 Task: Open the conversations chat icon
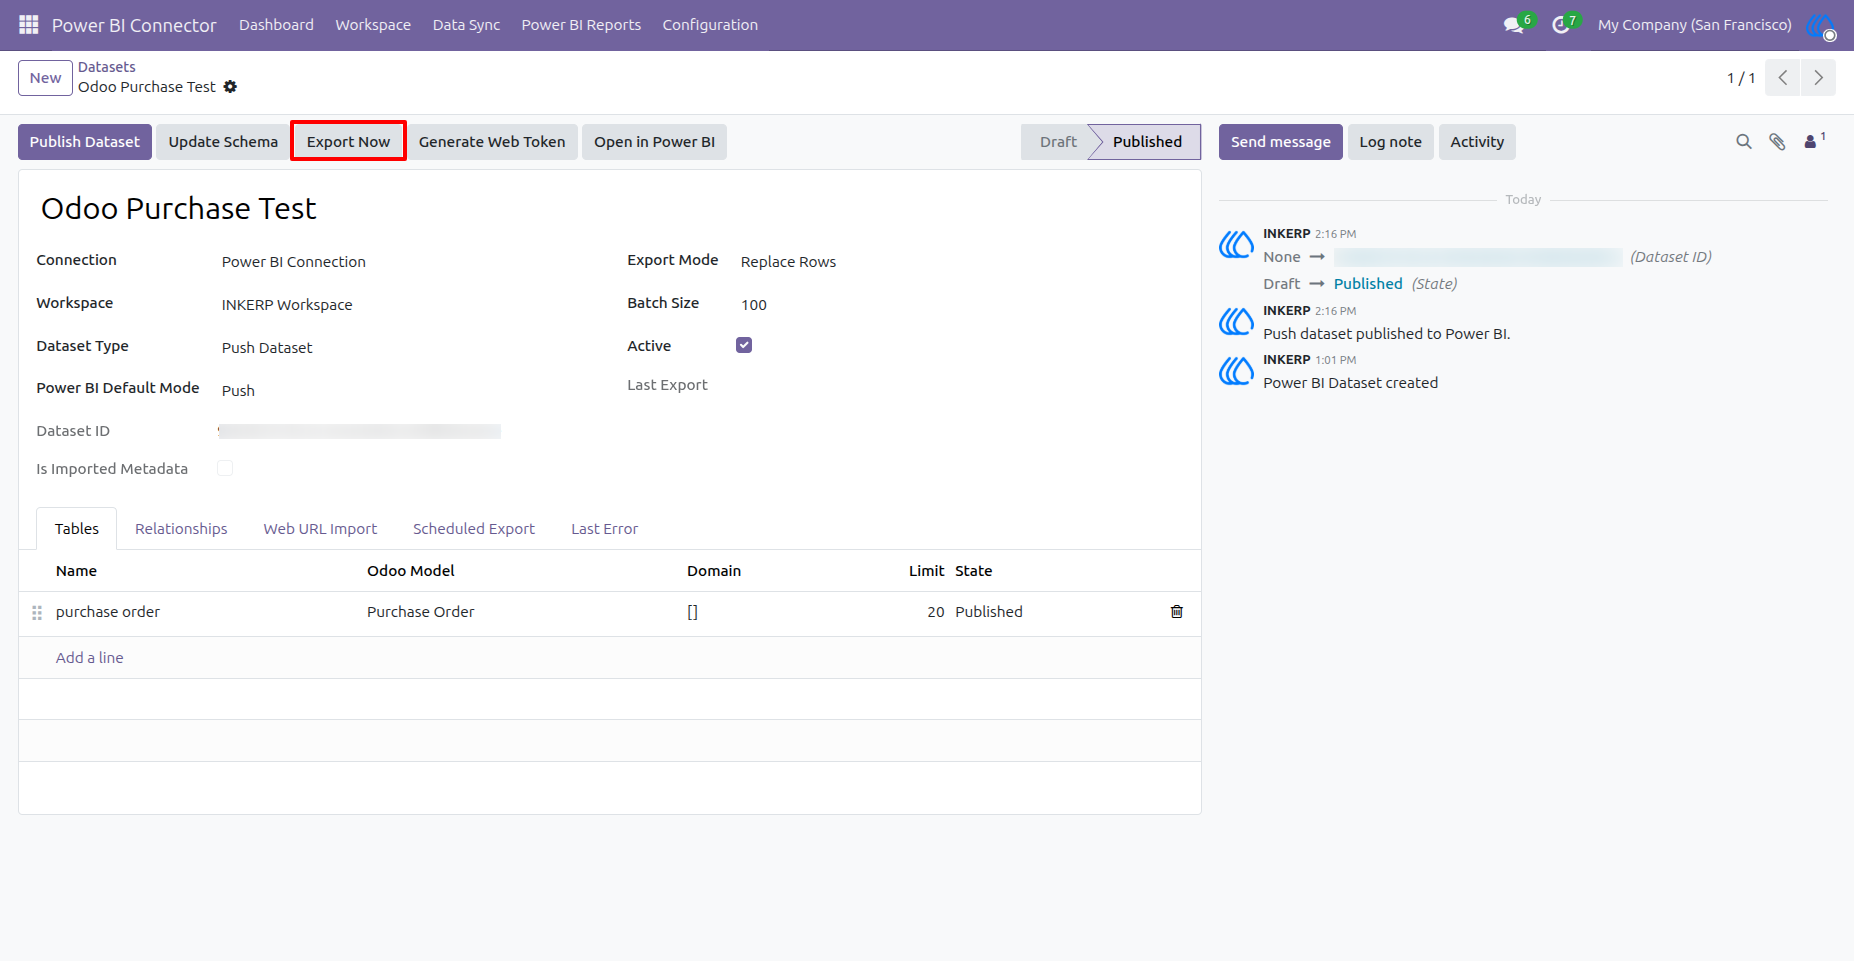coord(1514,25)
